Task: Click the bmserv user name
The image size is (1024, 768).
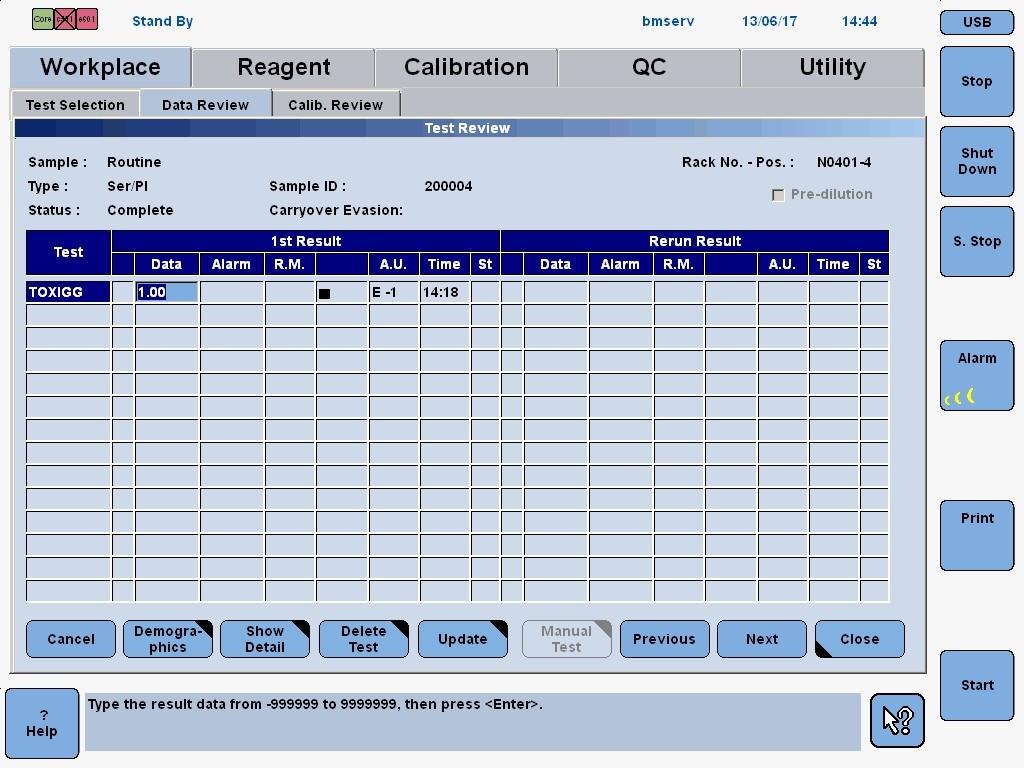Action: (668, 21)
